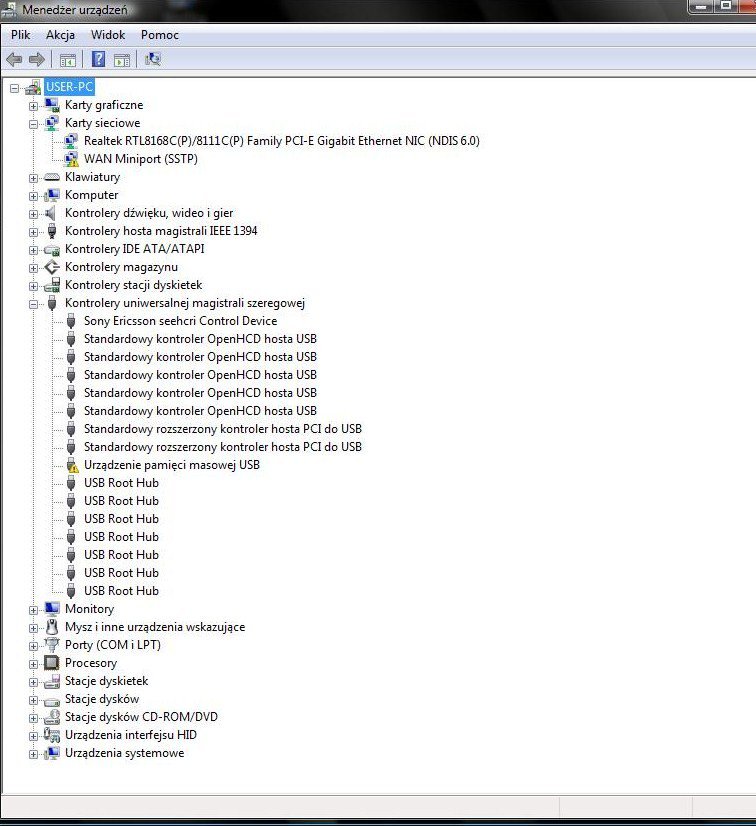Click the Karty graficzne display adapter icon
Viewport: 756px width, 826px height.
click(52, 105)
